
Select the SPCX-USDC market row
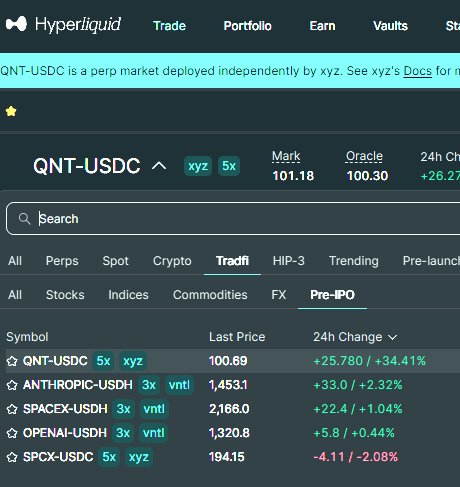233,457
